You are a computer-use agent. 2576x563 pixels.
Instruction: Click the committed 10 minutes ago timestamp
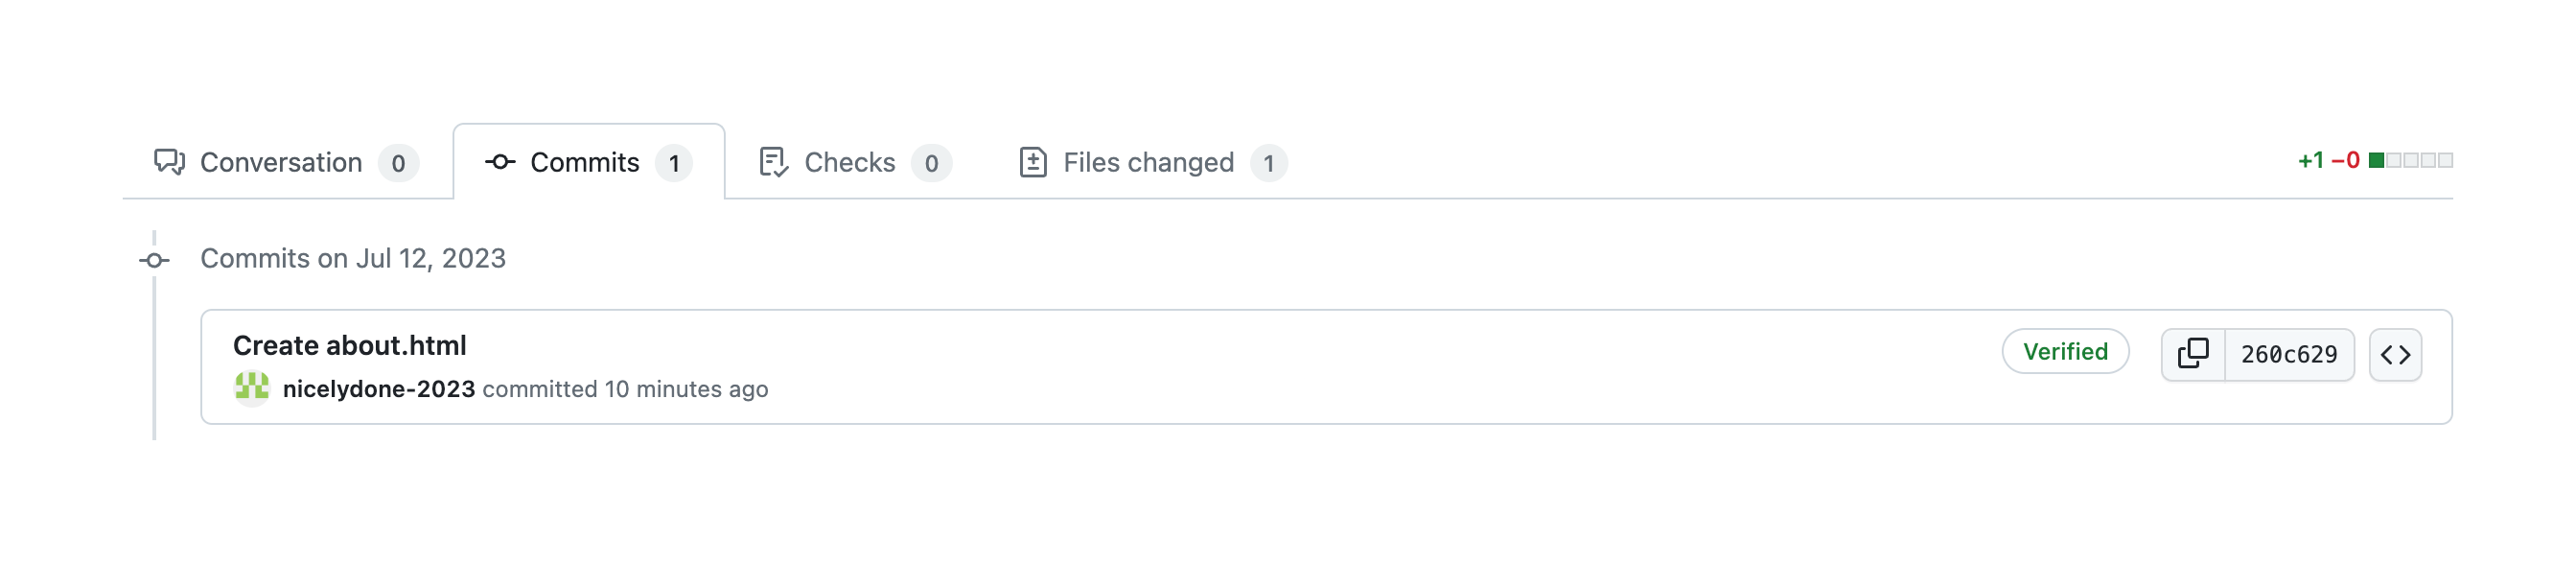pyautogui.click(x=685, y=389)
